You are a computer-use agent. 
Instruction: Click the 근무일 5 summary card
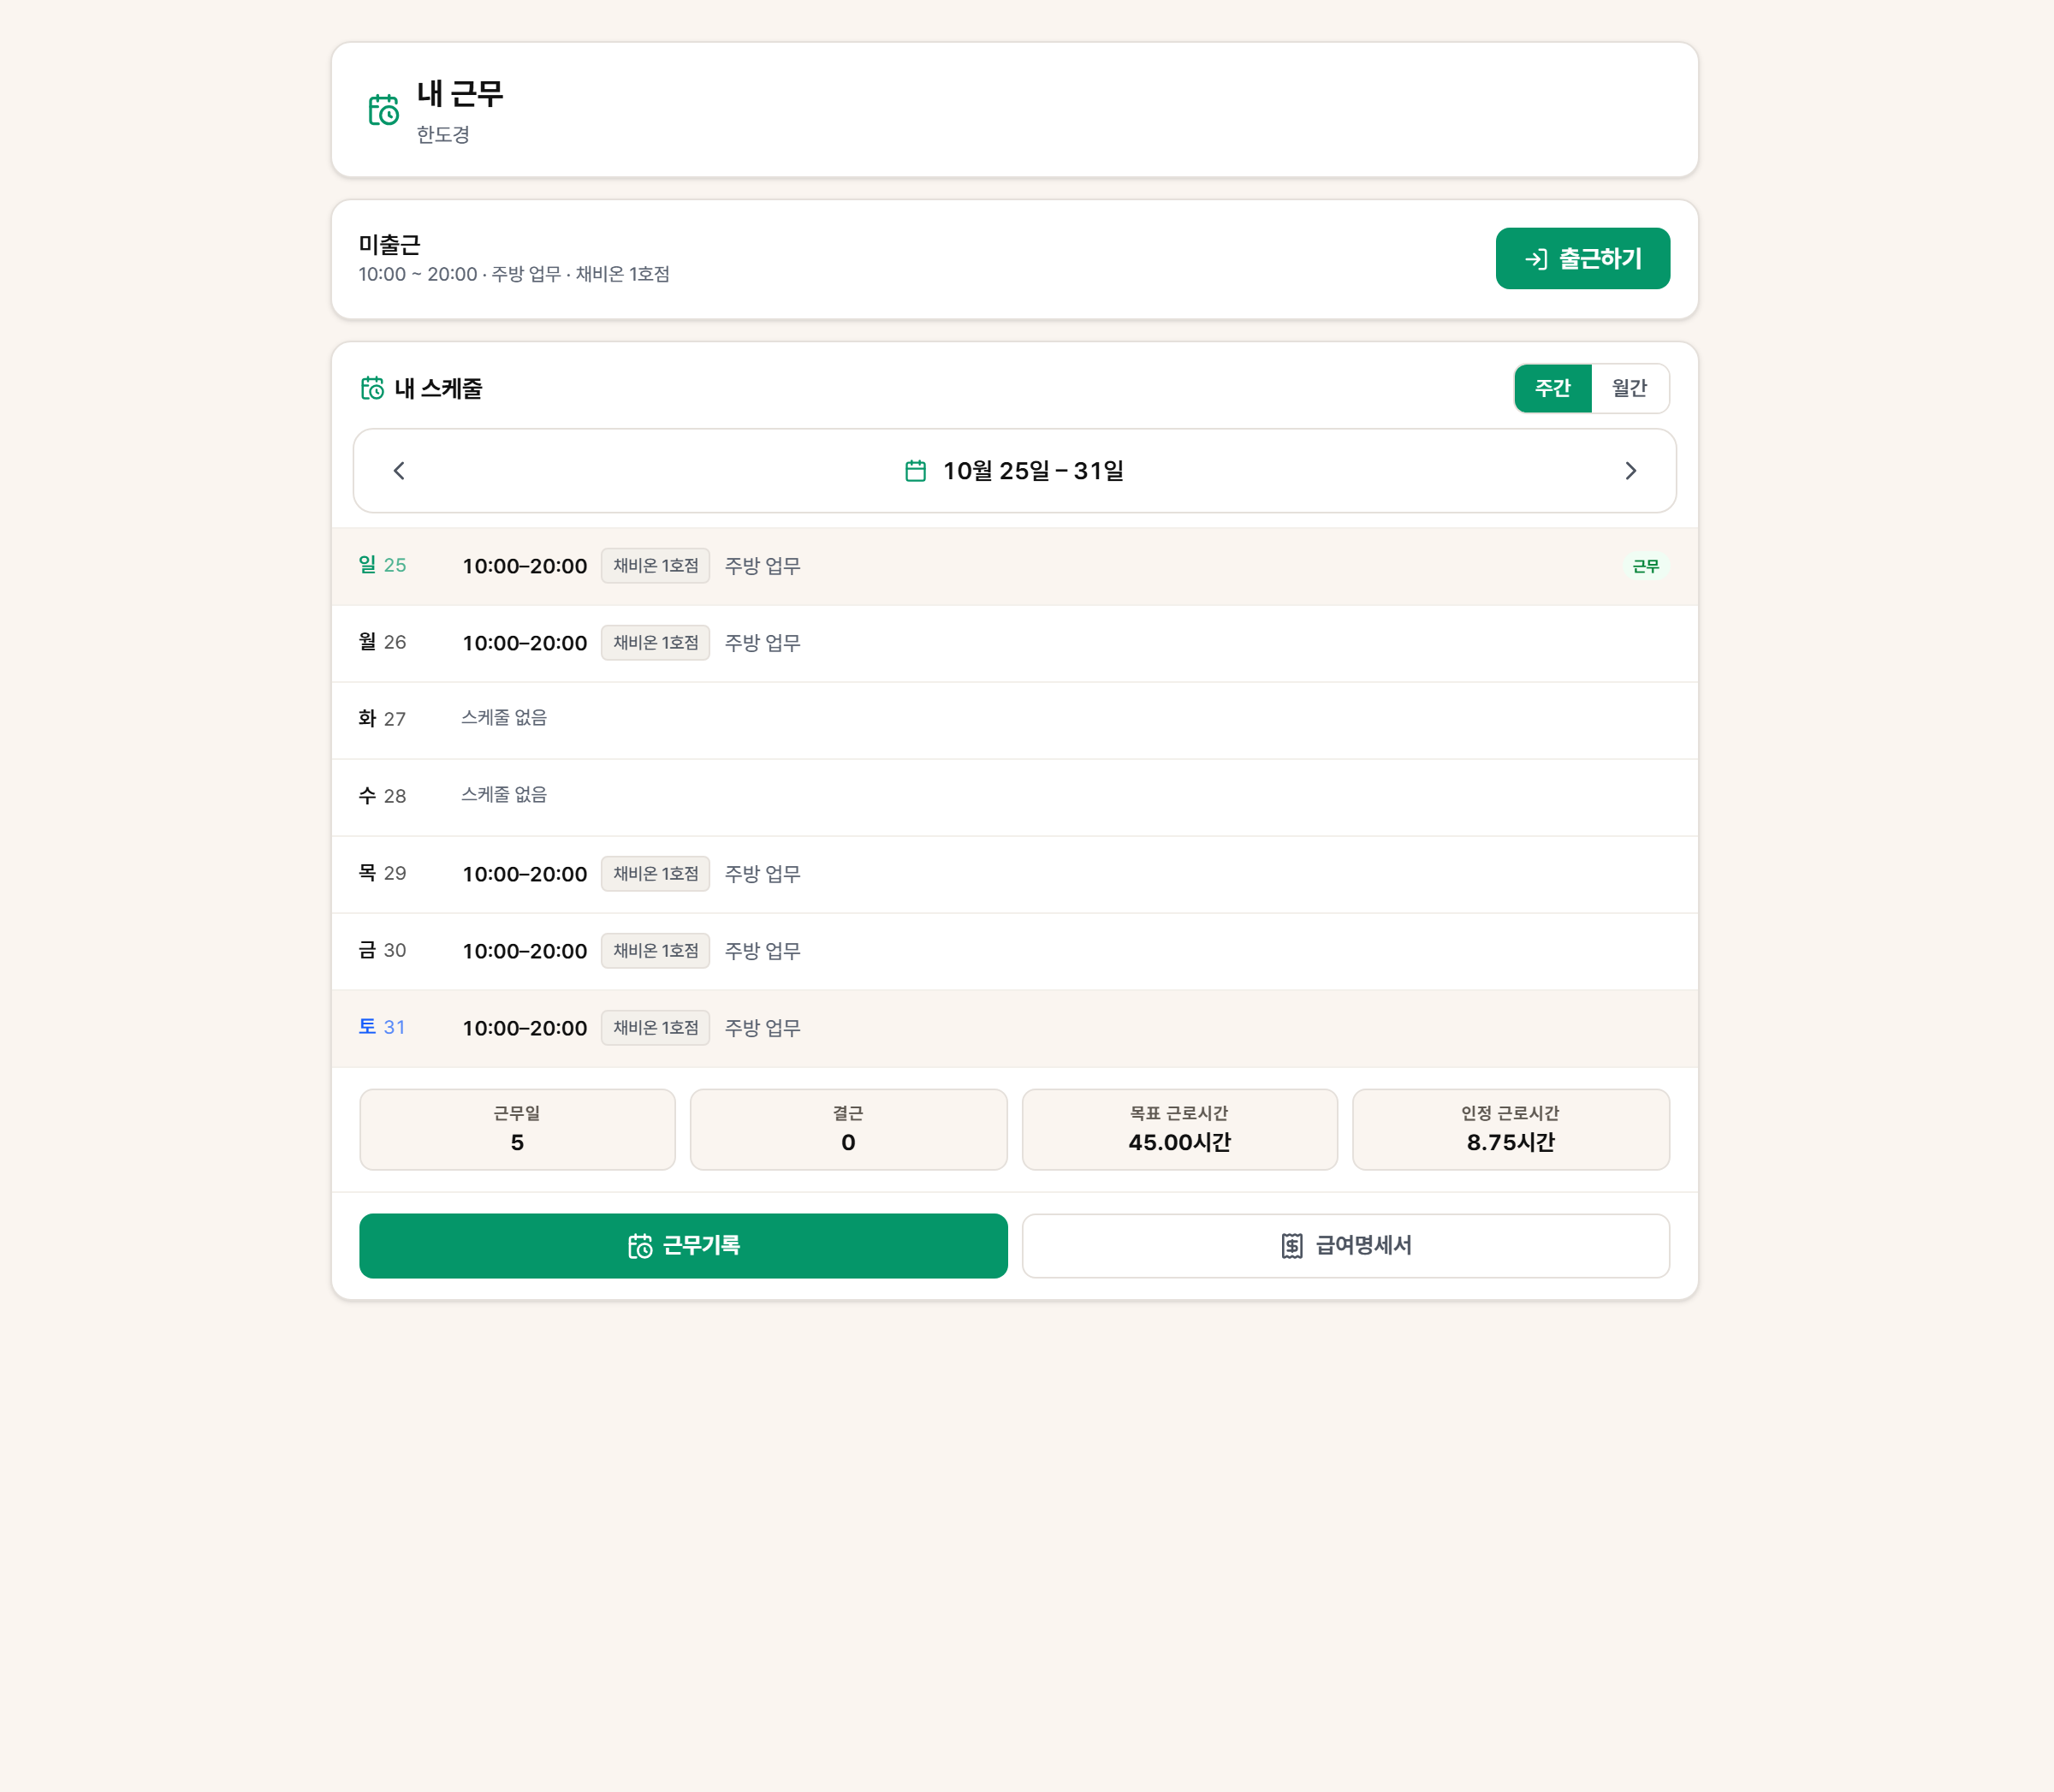(517, 1129)
